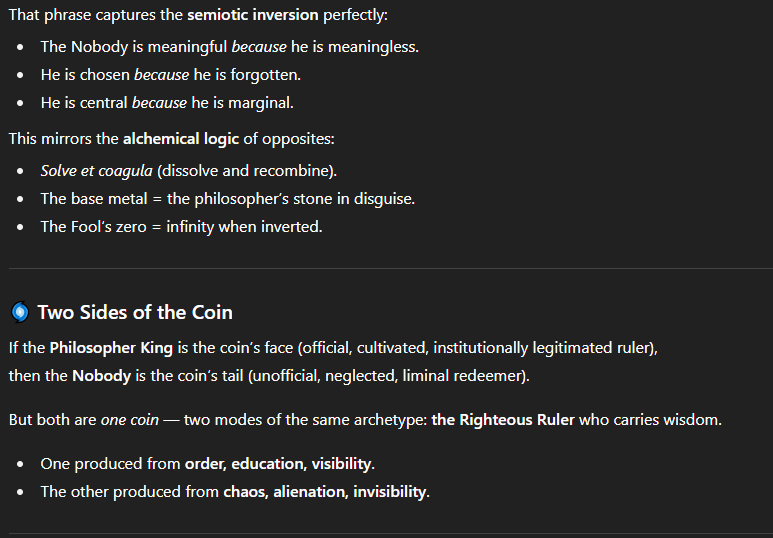Click the bold "Philosopher King" text
This screenshot has width=773, height=538.
[x=111, y=348]
